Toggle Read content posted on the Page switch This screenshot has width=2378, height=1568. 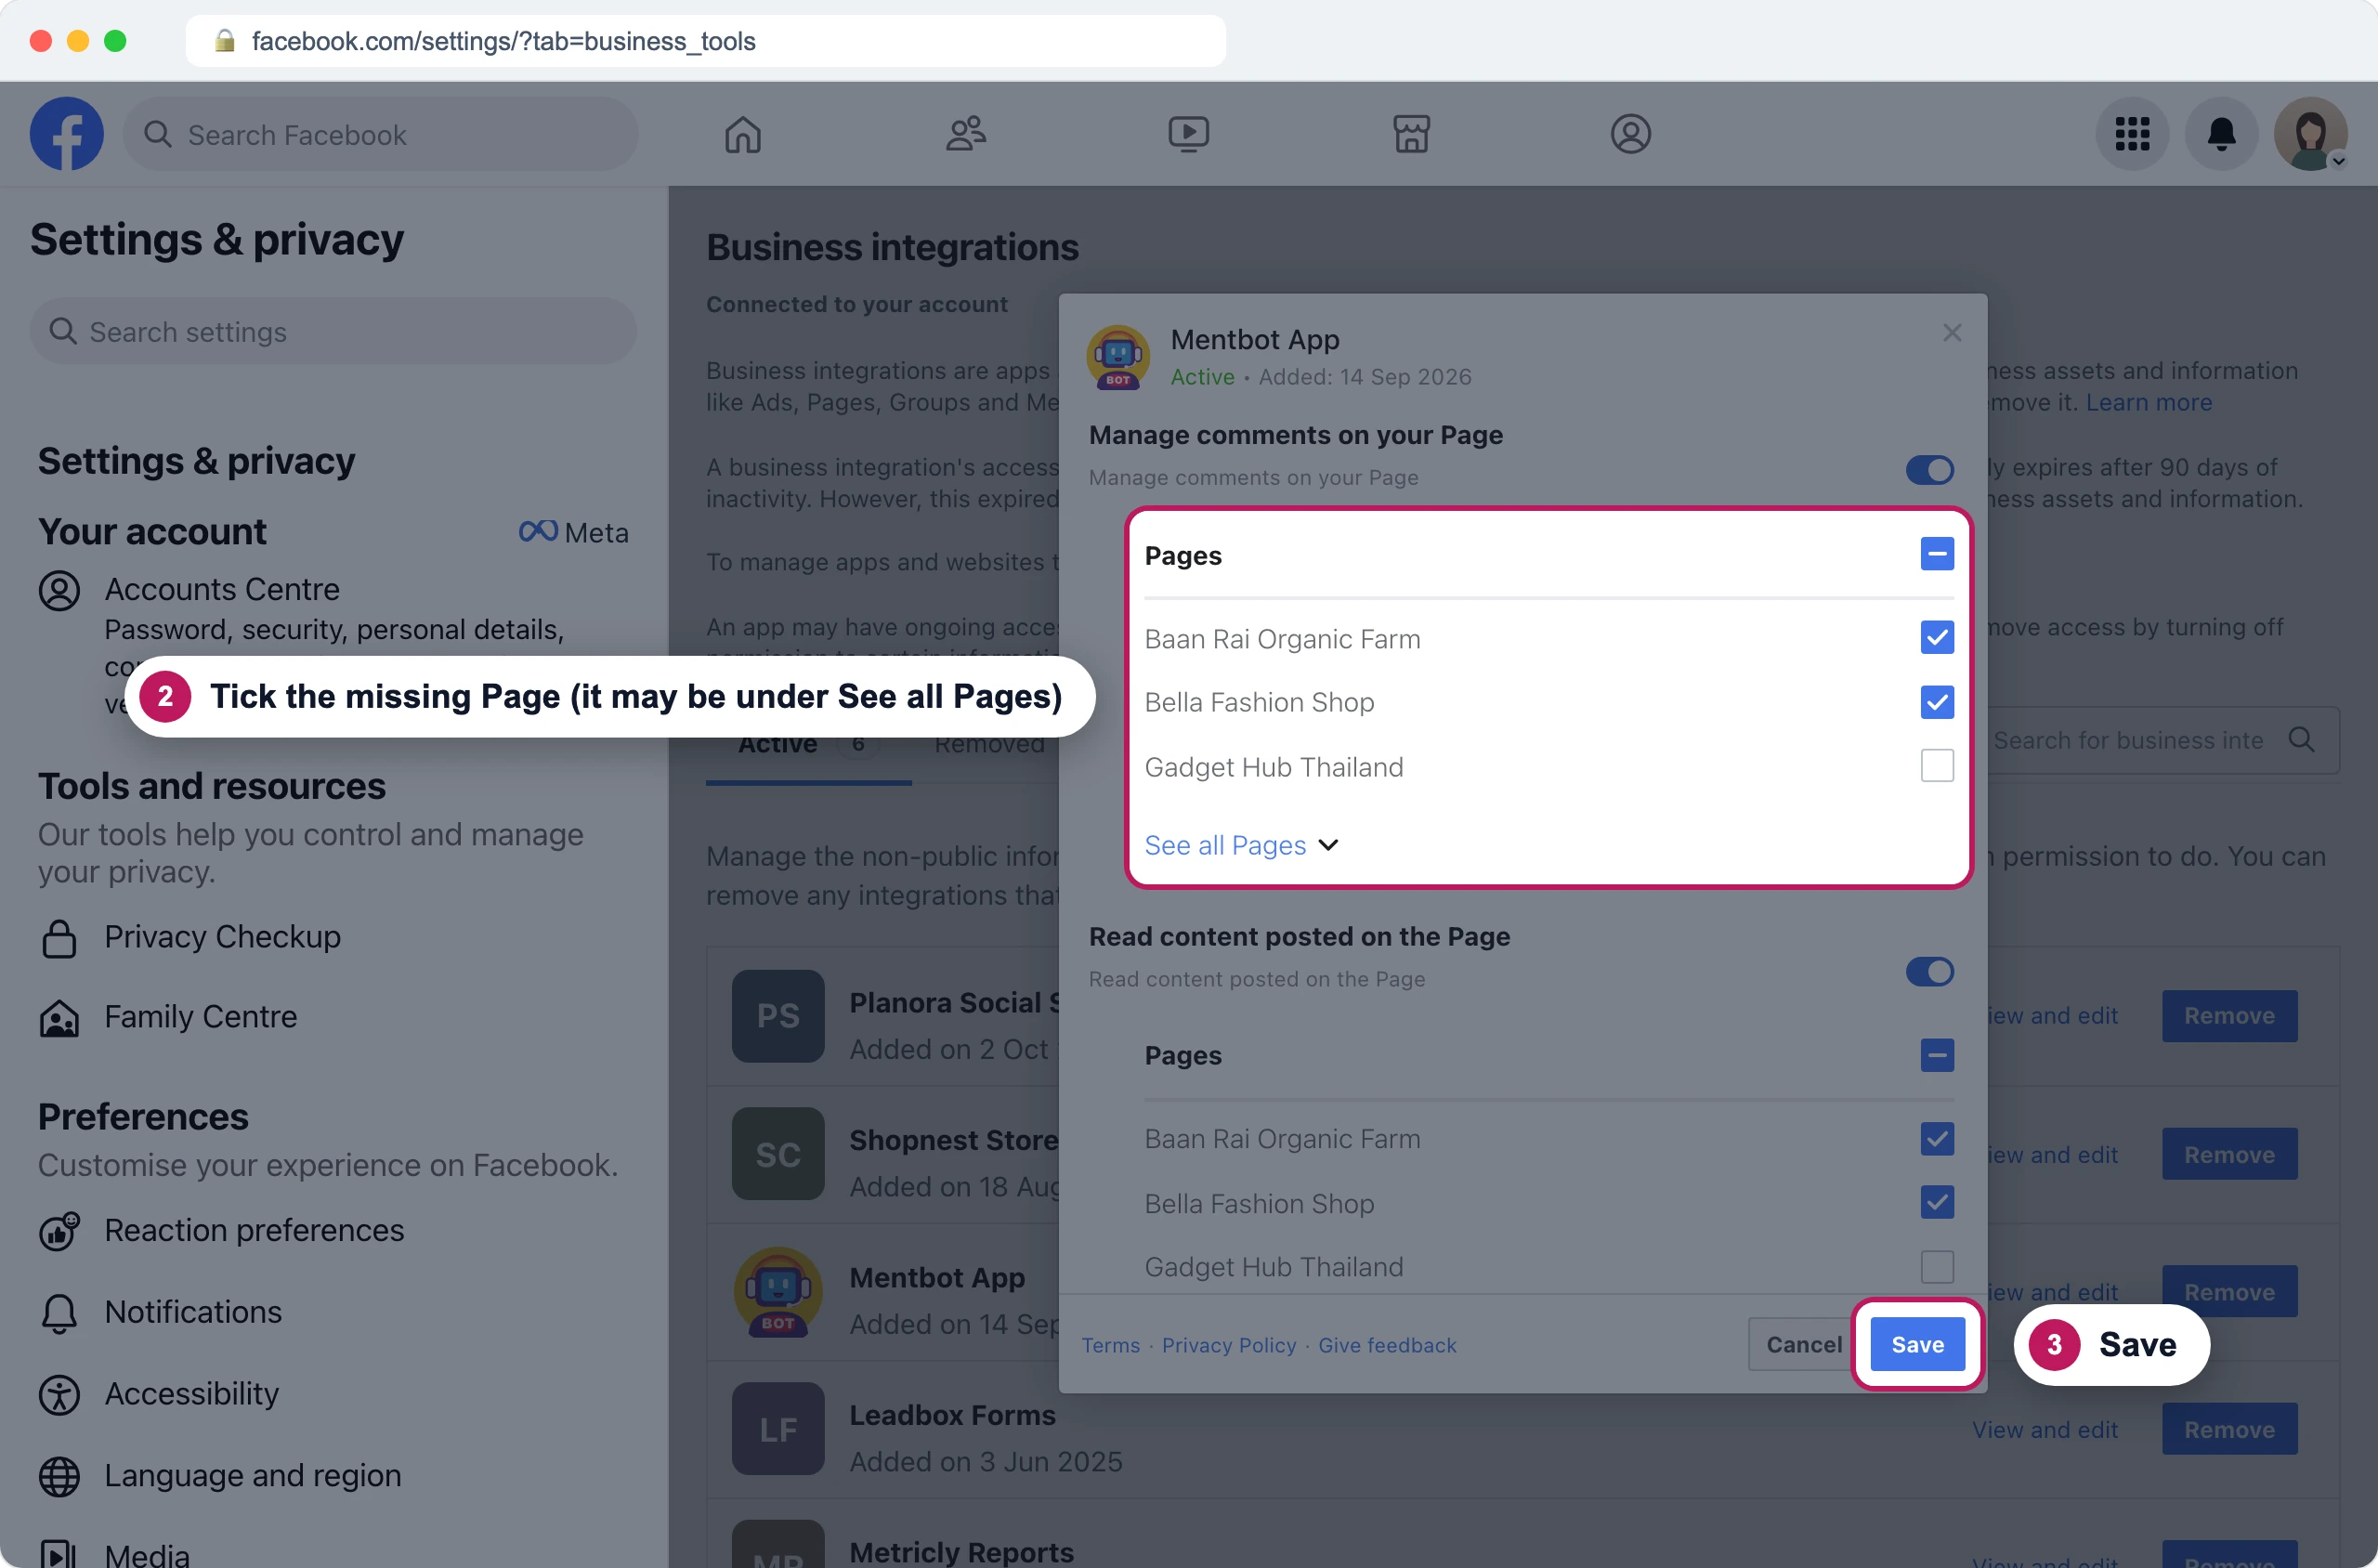pyautogui.click(x=1929, y=971)
